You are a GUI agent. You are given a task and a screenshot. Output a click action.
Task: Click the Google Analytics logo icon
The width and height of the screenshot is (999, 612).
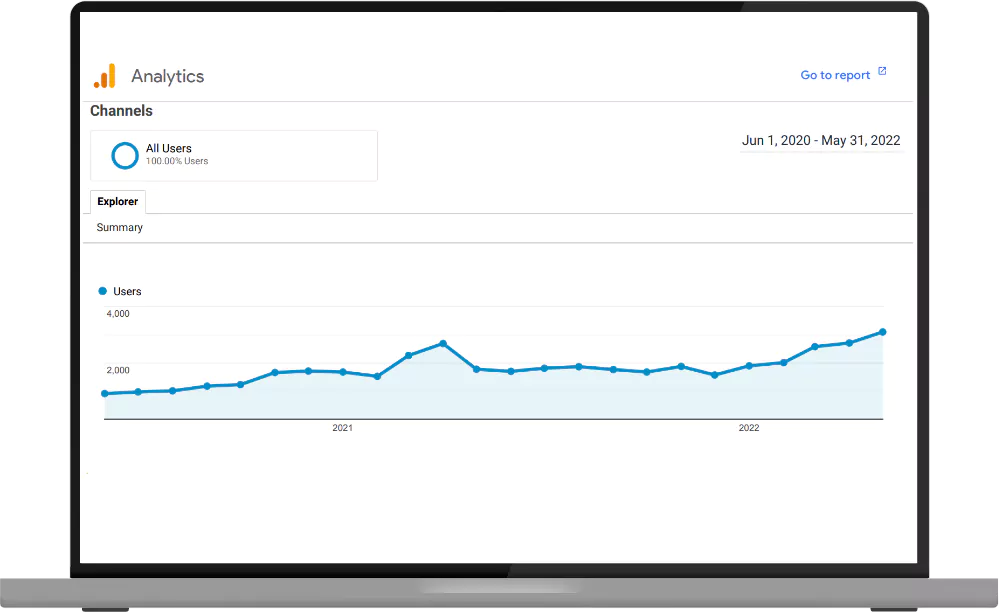coord(106,75)
